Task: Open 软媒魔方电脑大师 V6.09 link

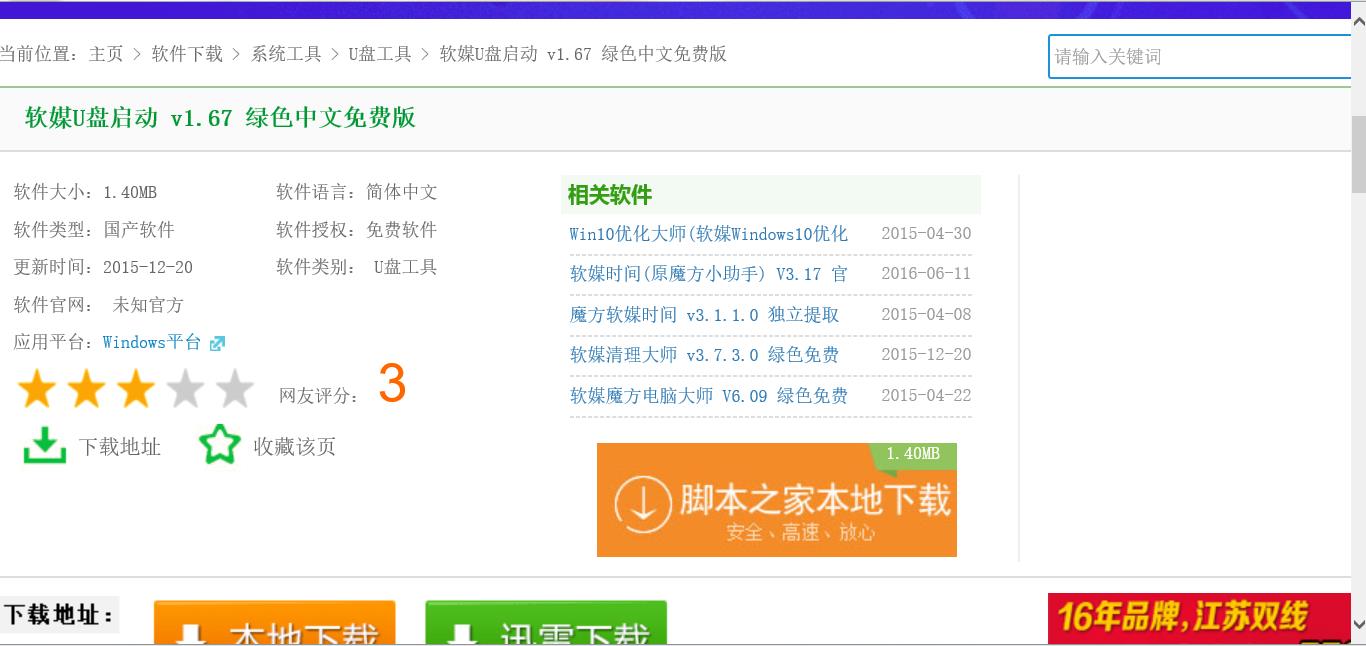Action: [x=709, y=396]
